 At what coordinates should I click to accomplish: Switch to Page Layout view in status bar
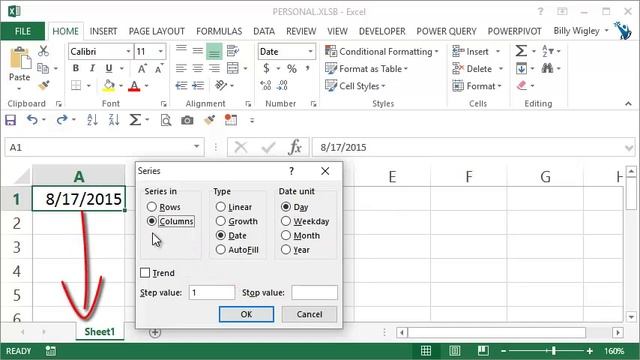tap(455, 351)
